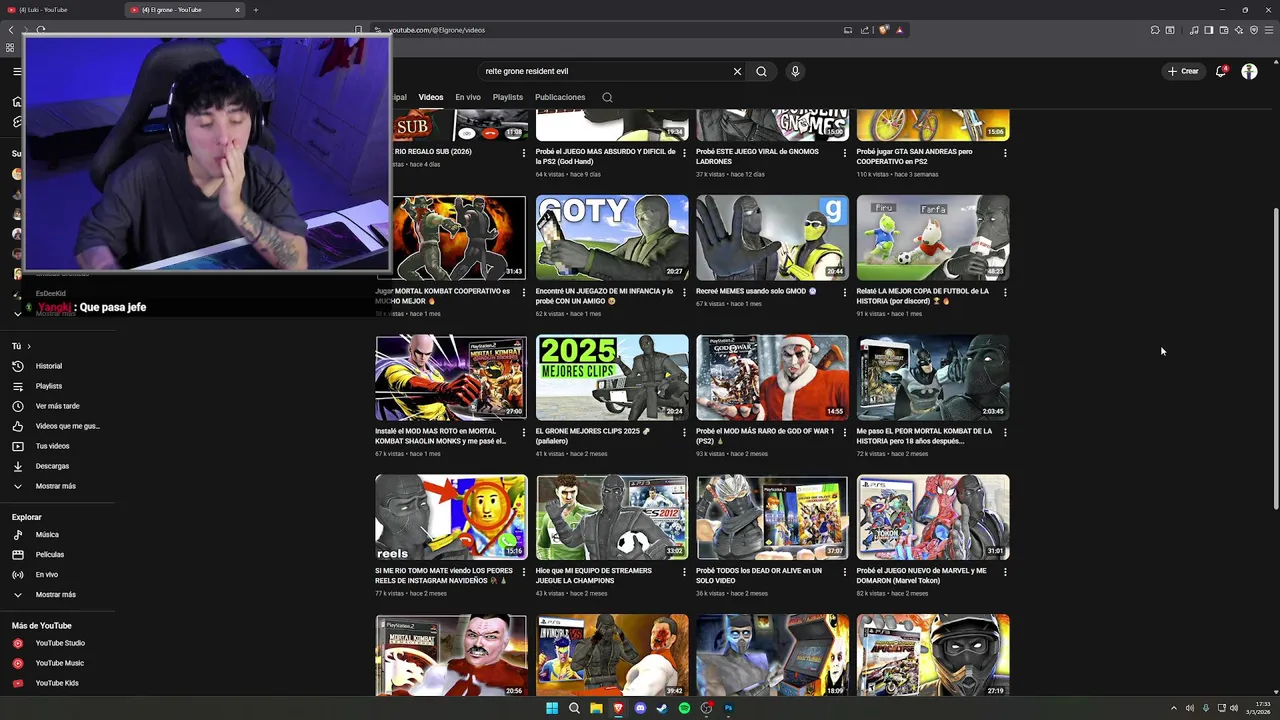Clear the YouTube search text with X
The image size is (1280, 720).
(x=737, y=71)
